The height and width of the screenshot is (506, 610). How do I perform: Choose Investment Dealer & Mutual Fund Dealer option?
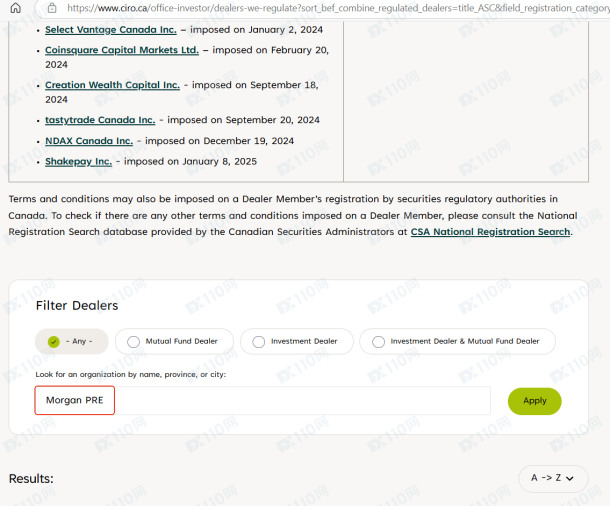(458, 341)
